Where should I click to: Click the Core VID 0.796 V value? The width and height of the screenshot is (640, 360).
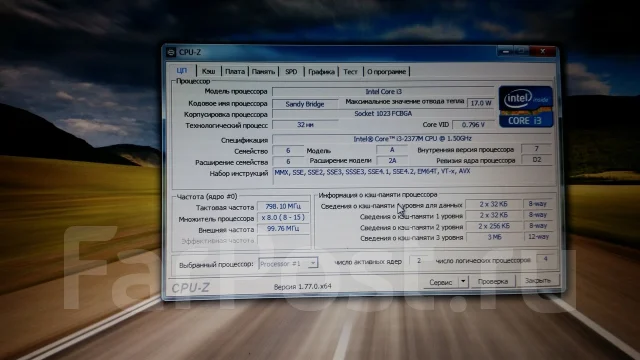pos(472,124)
